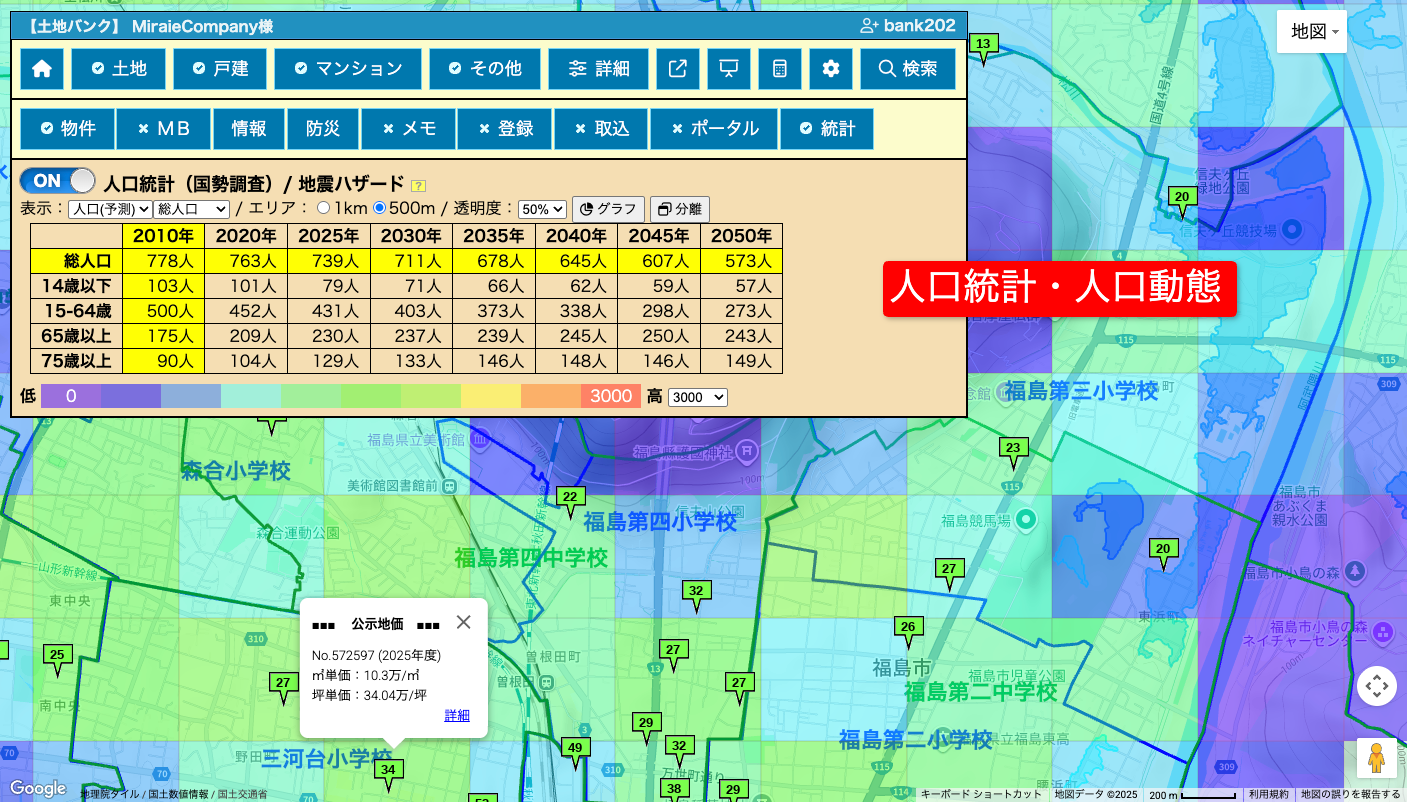Click the 検索 search button
Viewport: 1407px width, 802px height.
point(908,69)
